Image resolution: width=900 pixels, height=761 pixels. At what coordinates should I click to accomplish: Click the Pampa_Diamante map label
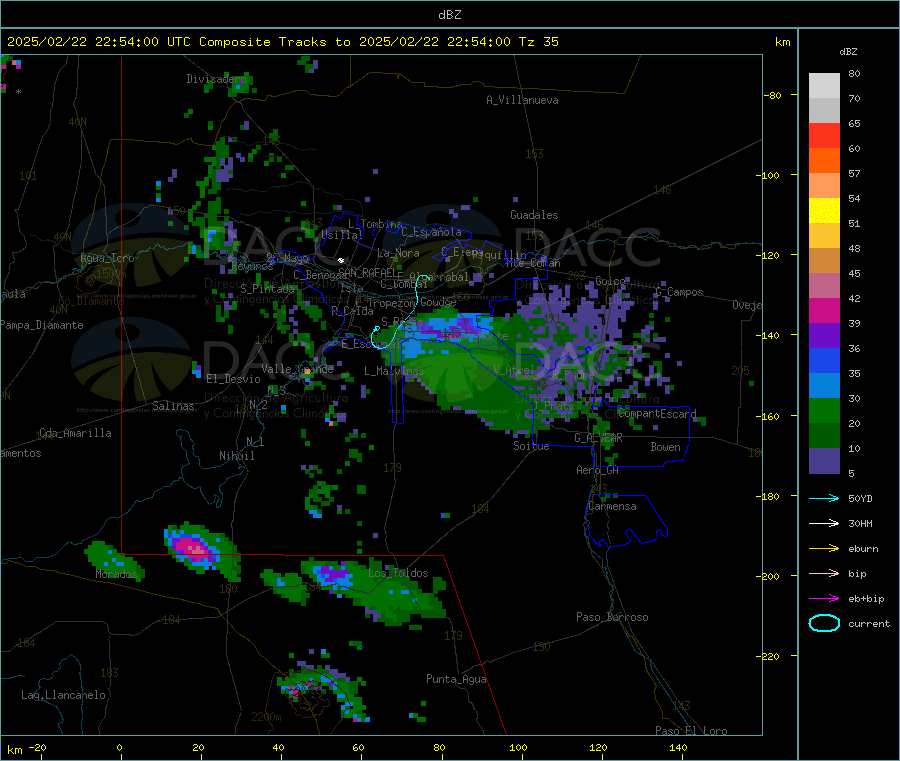point(41,325)
